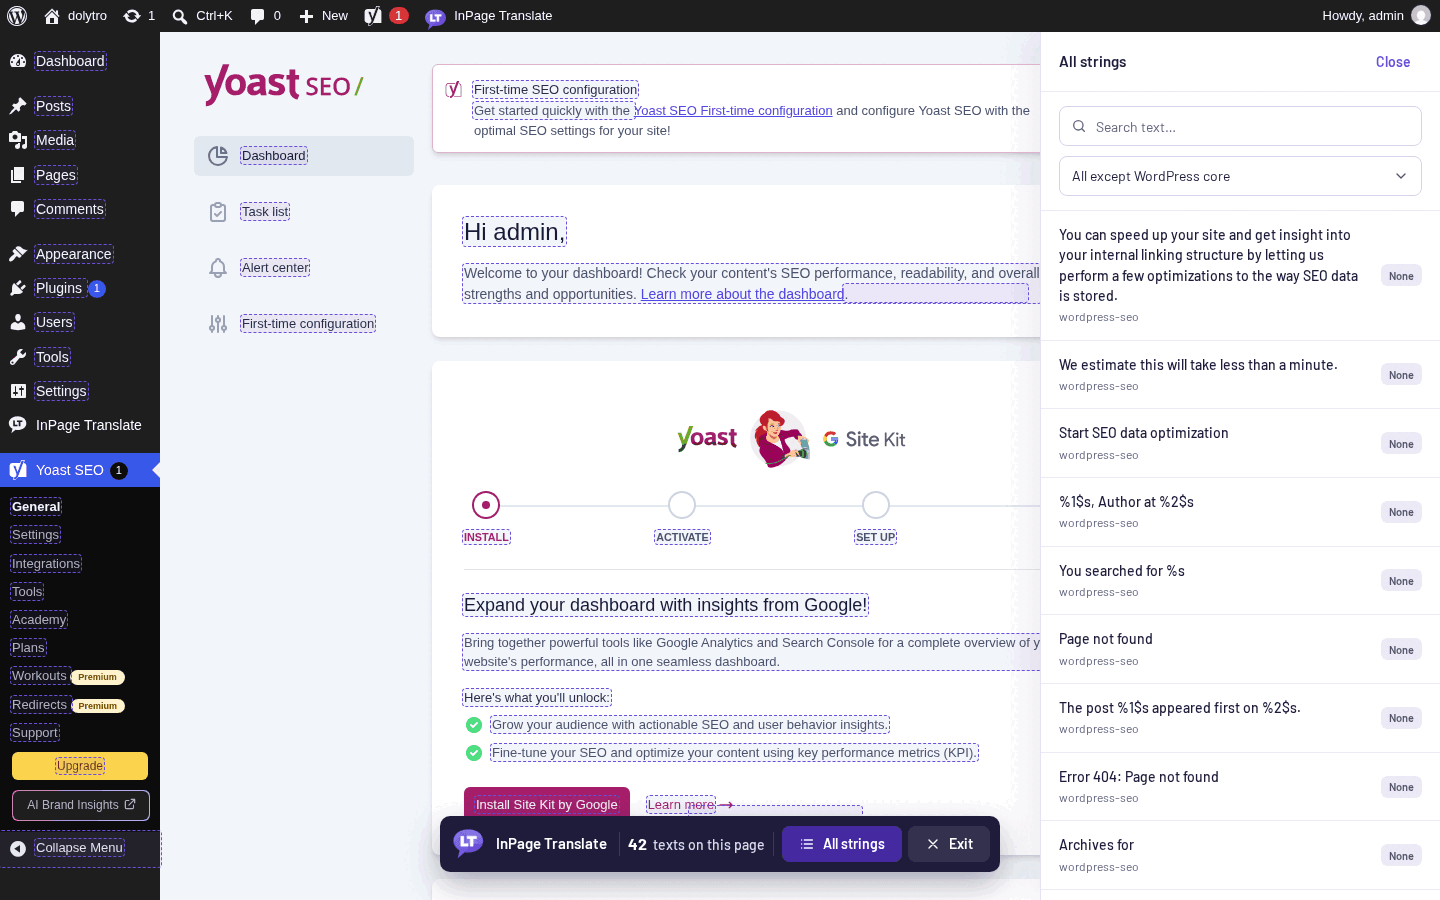Click the Appearance brush icon
Viewport: 1440px width, 900px height.
click(x=18, y=254)
